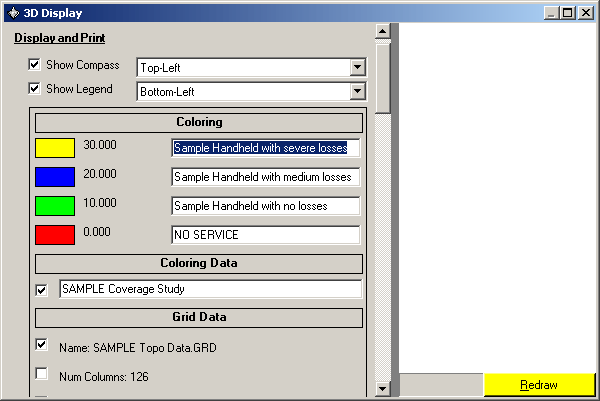Viewport: 600px width, 401px height.
Task: Click the scrollbar down arrow
Action: click(383, 389)
